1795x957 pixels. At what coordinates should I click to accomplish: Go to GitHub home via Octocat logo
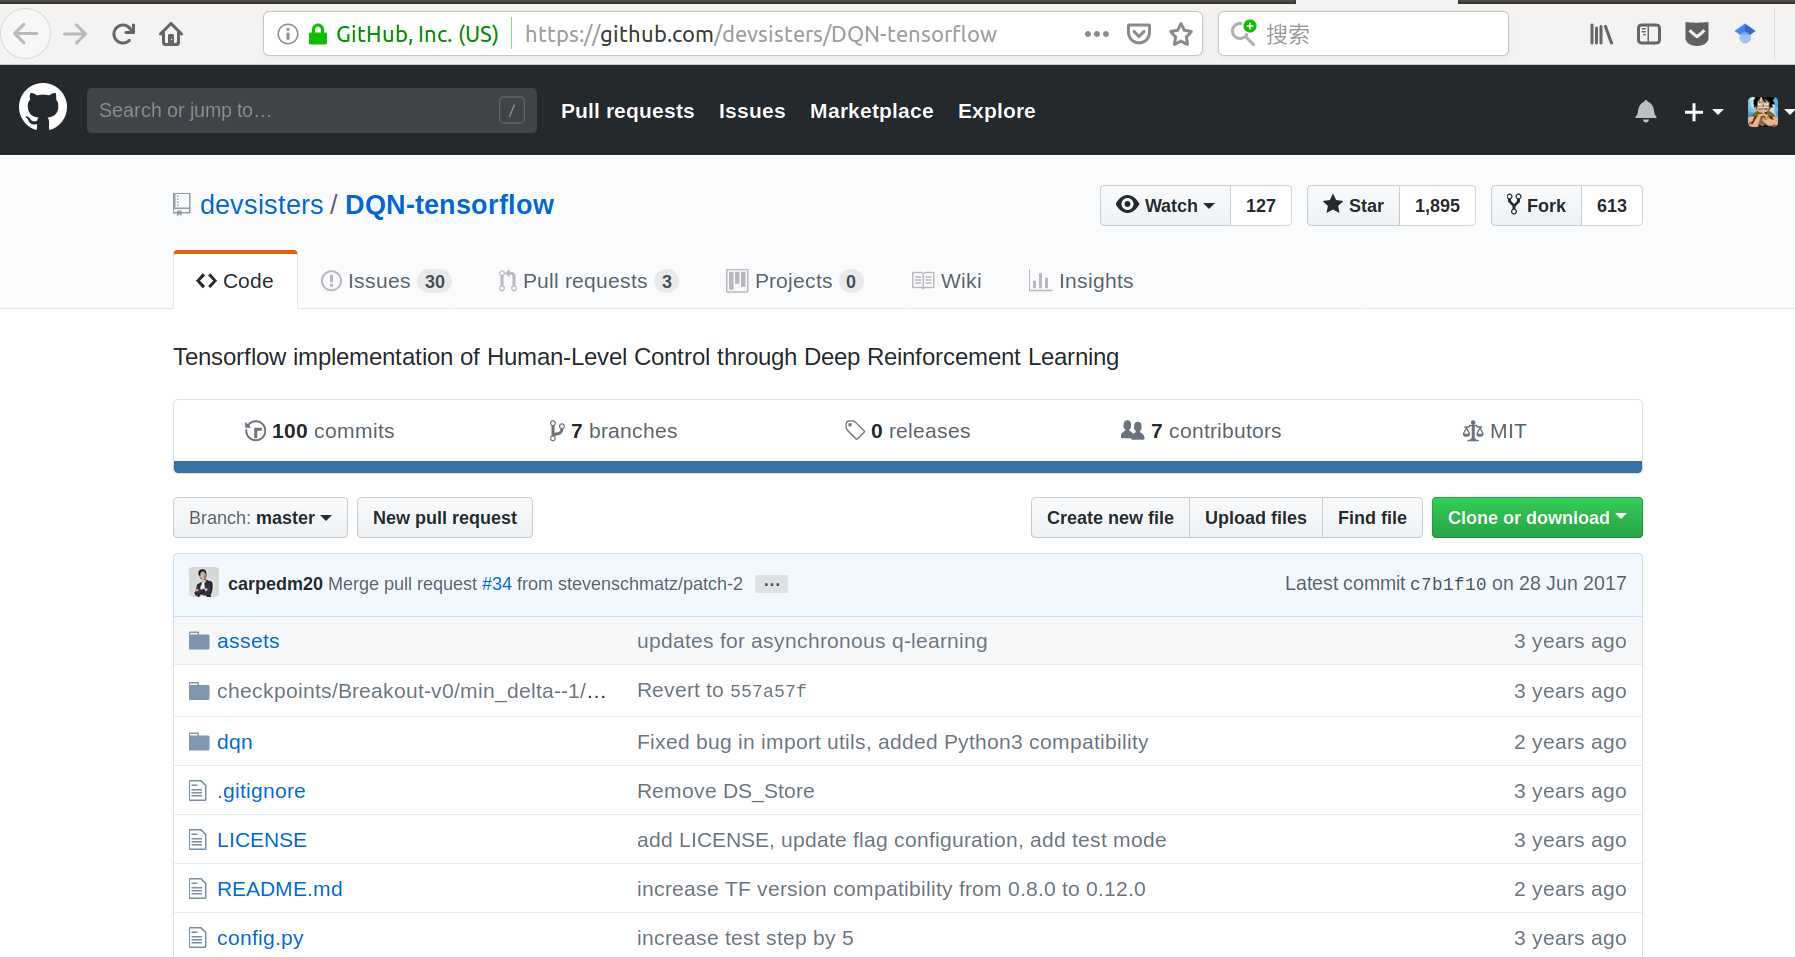coord(43,108)
